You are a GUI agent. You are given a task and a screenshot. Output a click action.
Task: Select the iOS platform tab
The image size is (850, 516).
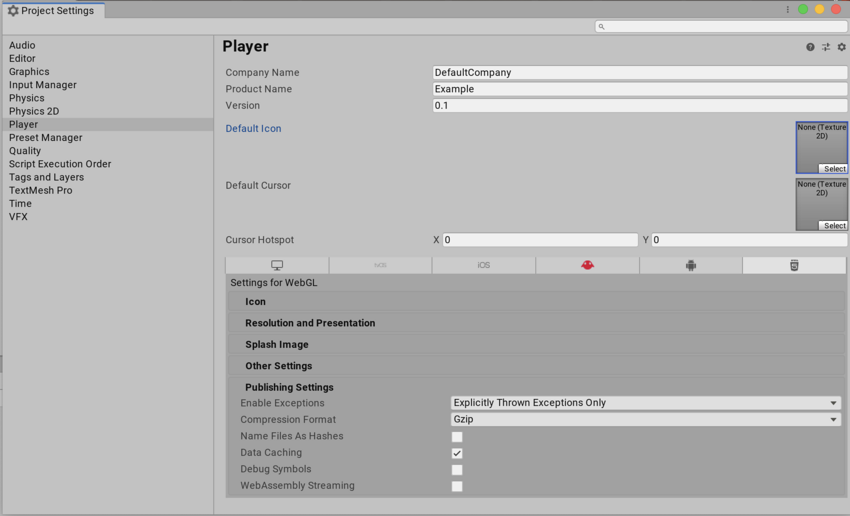click(x=484, y=265)
